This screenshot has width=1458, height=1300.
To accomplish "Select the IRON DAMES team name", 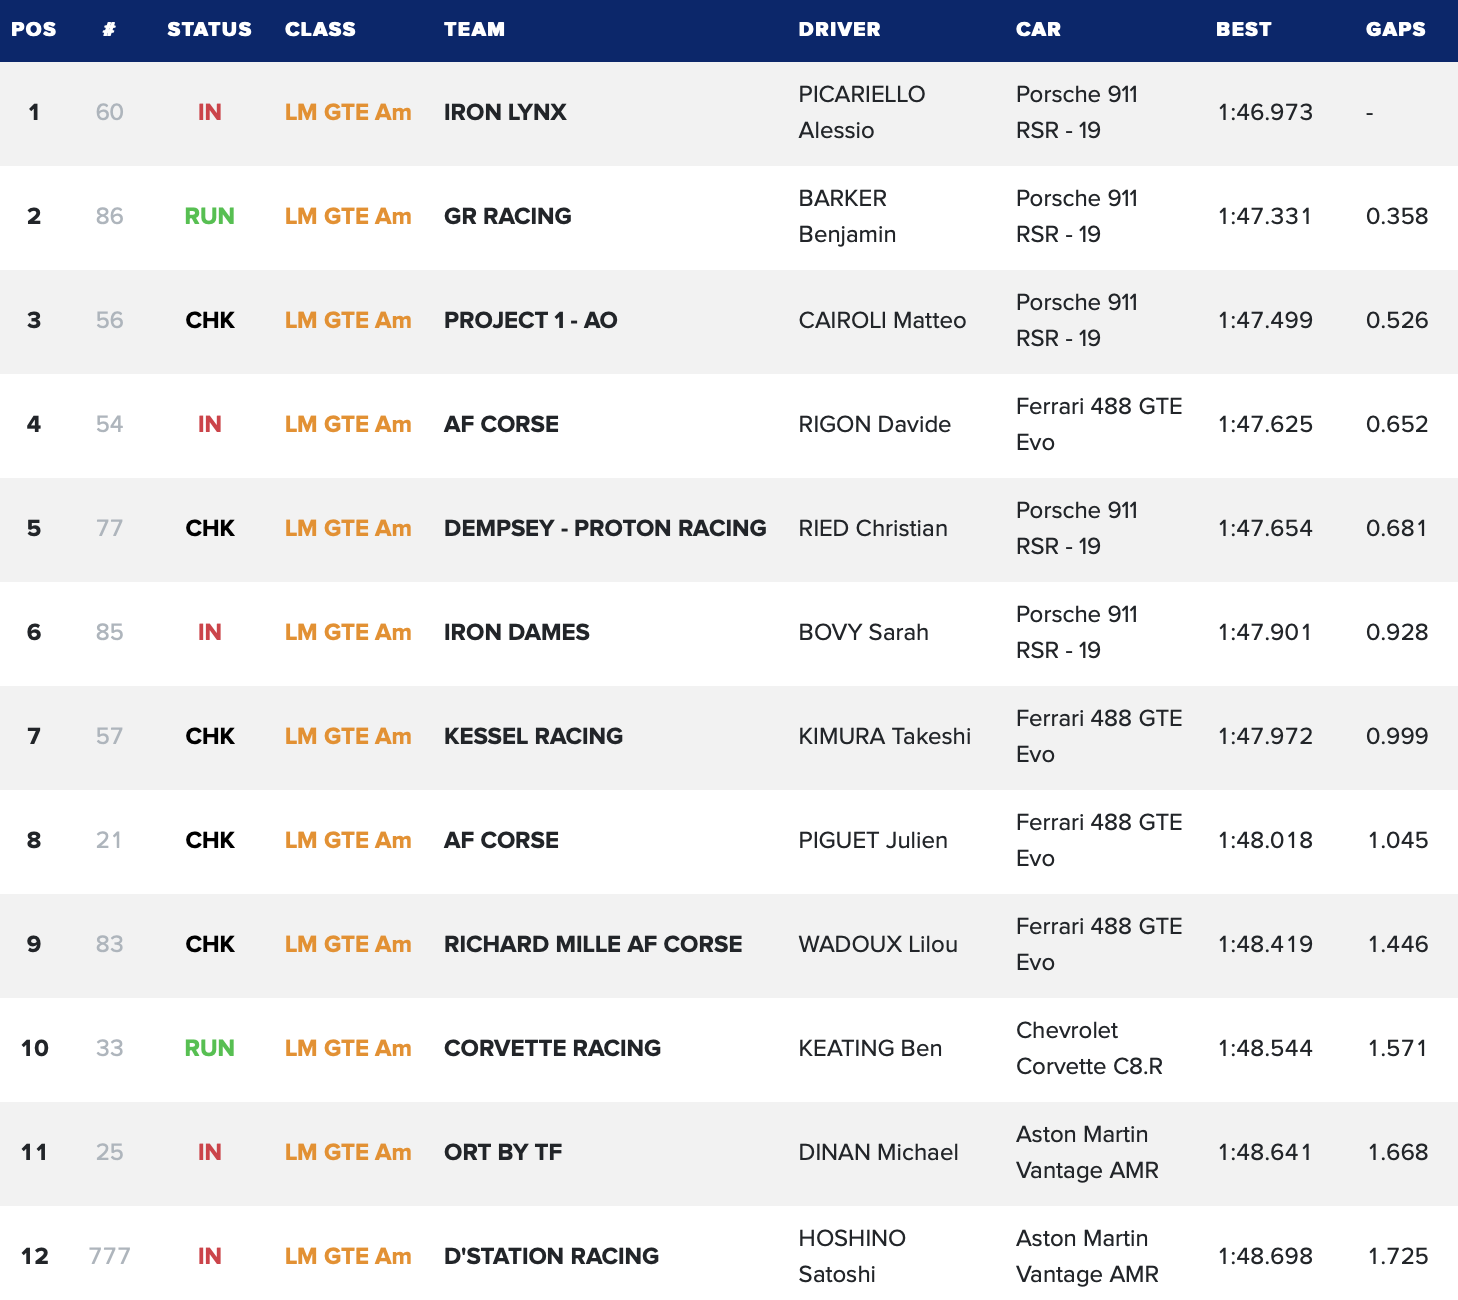I will coord(517,632).
